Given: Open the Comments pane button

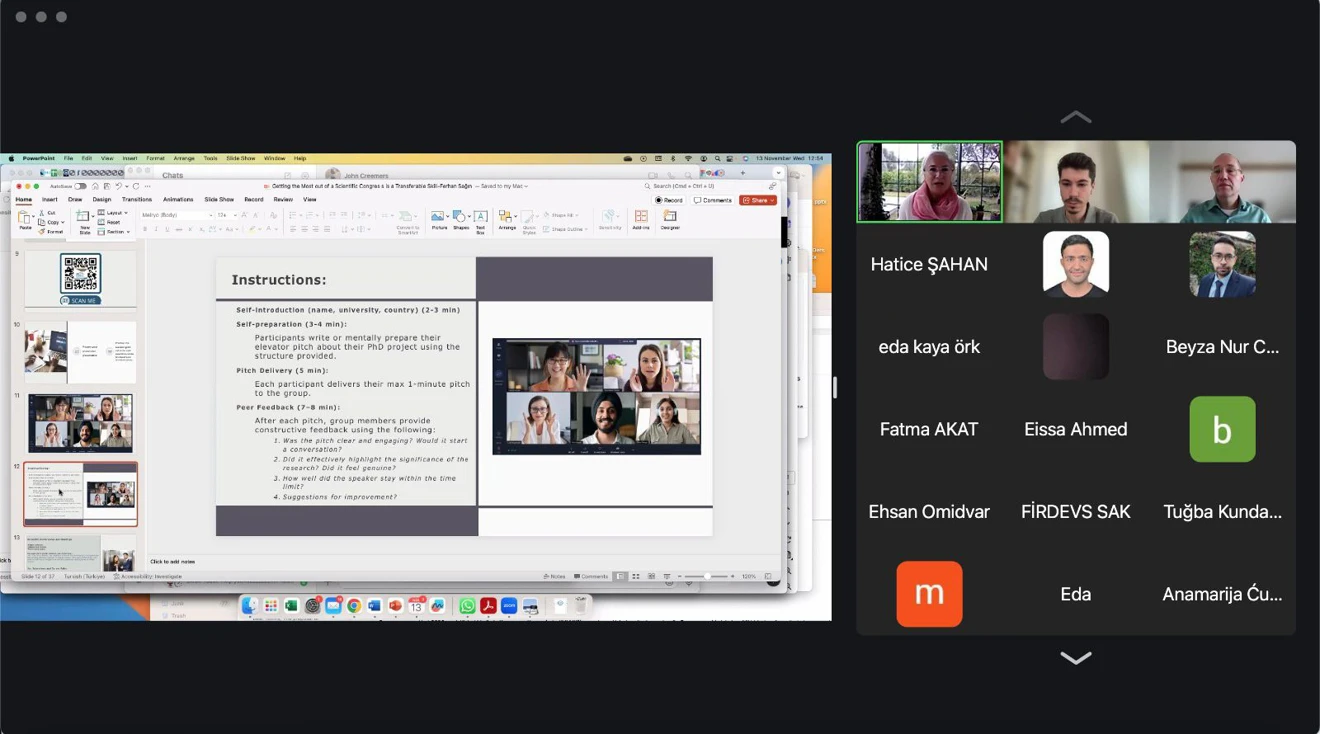Looking at the screenshot, I should [x=713, y=200].
